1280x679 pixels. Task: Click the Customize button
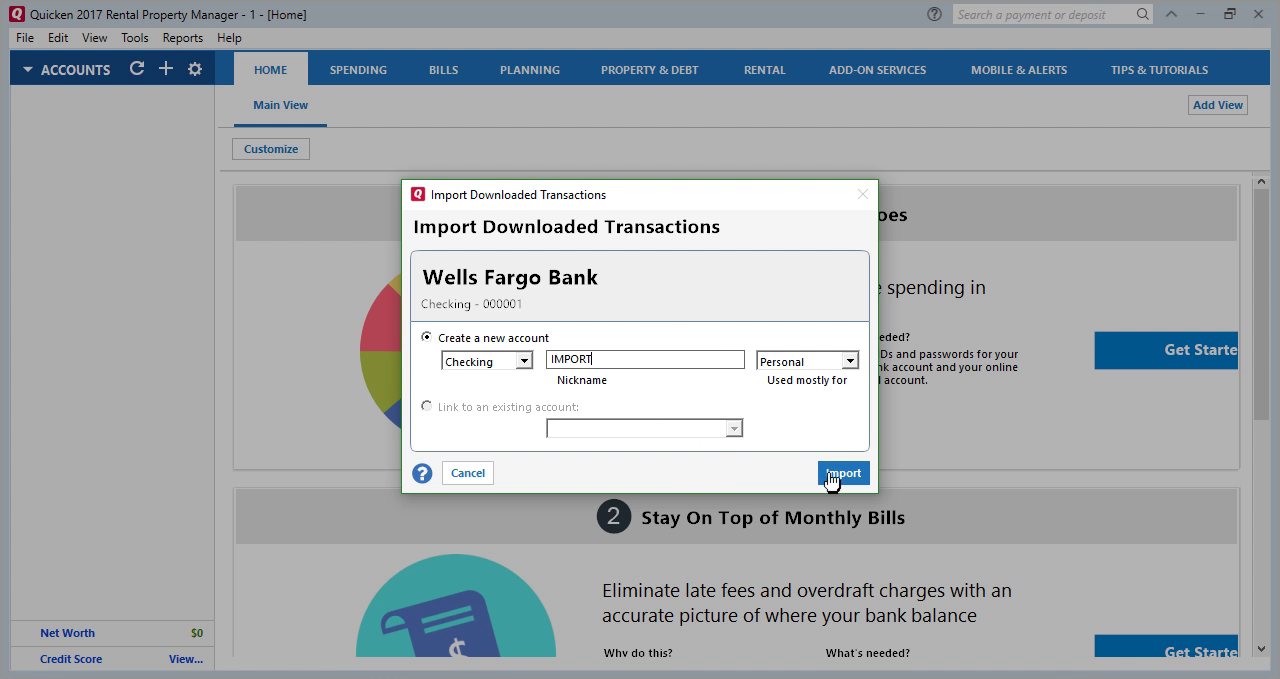[271, 149]
